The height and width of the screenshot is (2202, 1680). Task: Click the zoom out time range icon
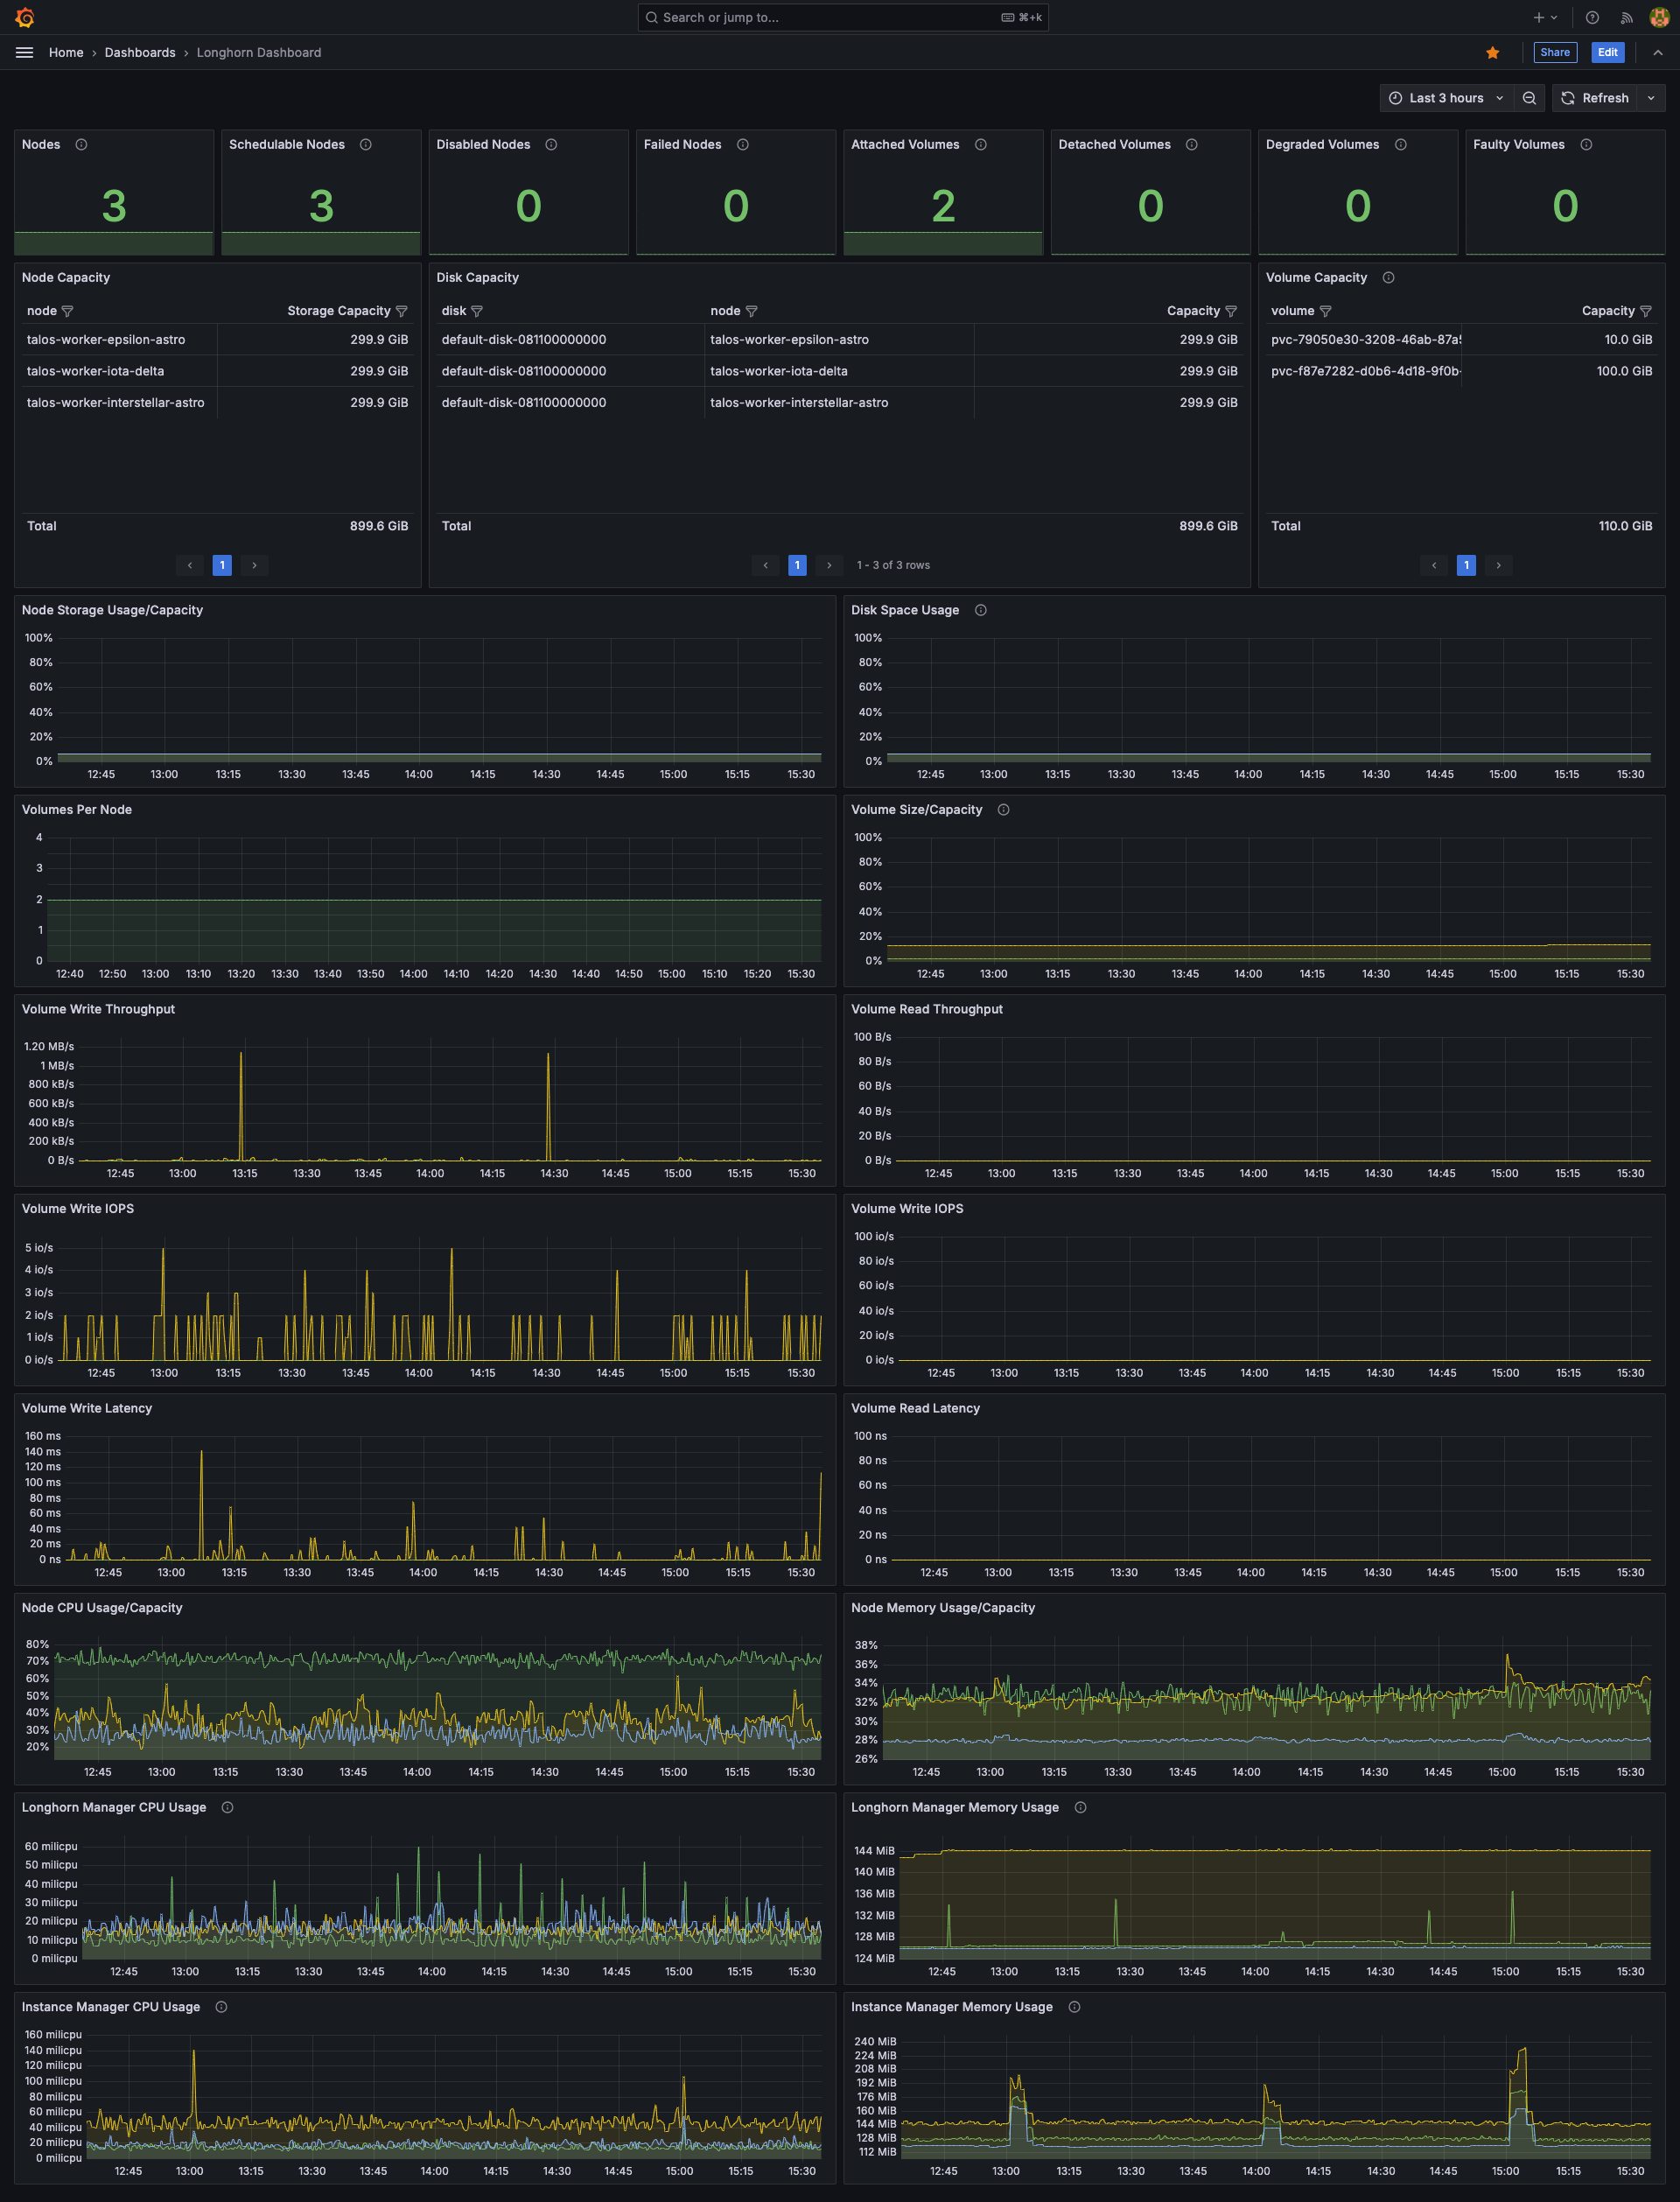coord(1529,98)
